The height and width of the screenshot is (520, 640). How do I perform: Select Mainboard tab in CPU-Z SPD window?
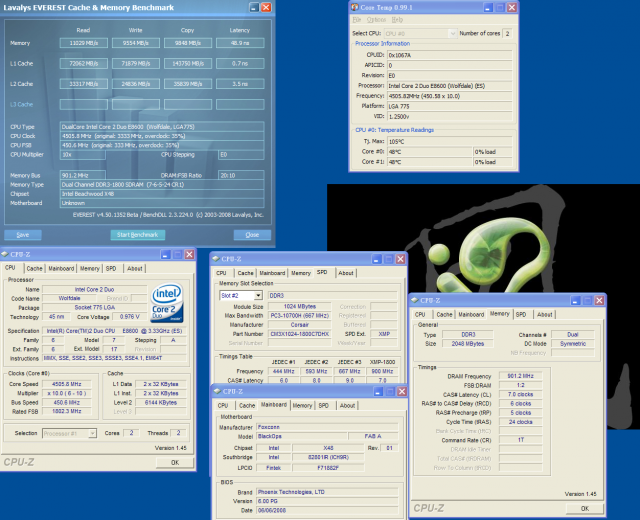pos(272,273)
